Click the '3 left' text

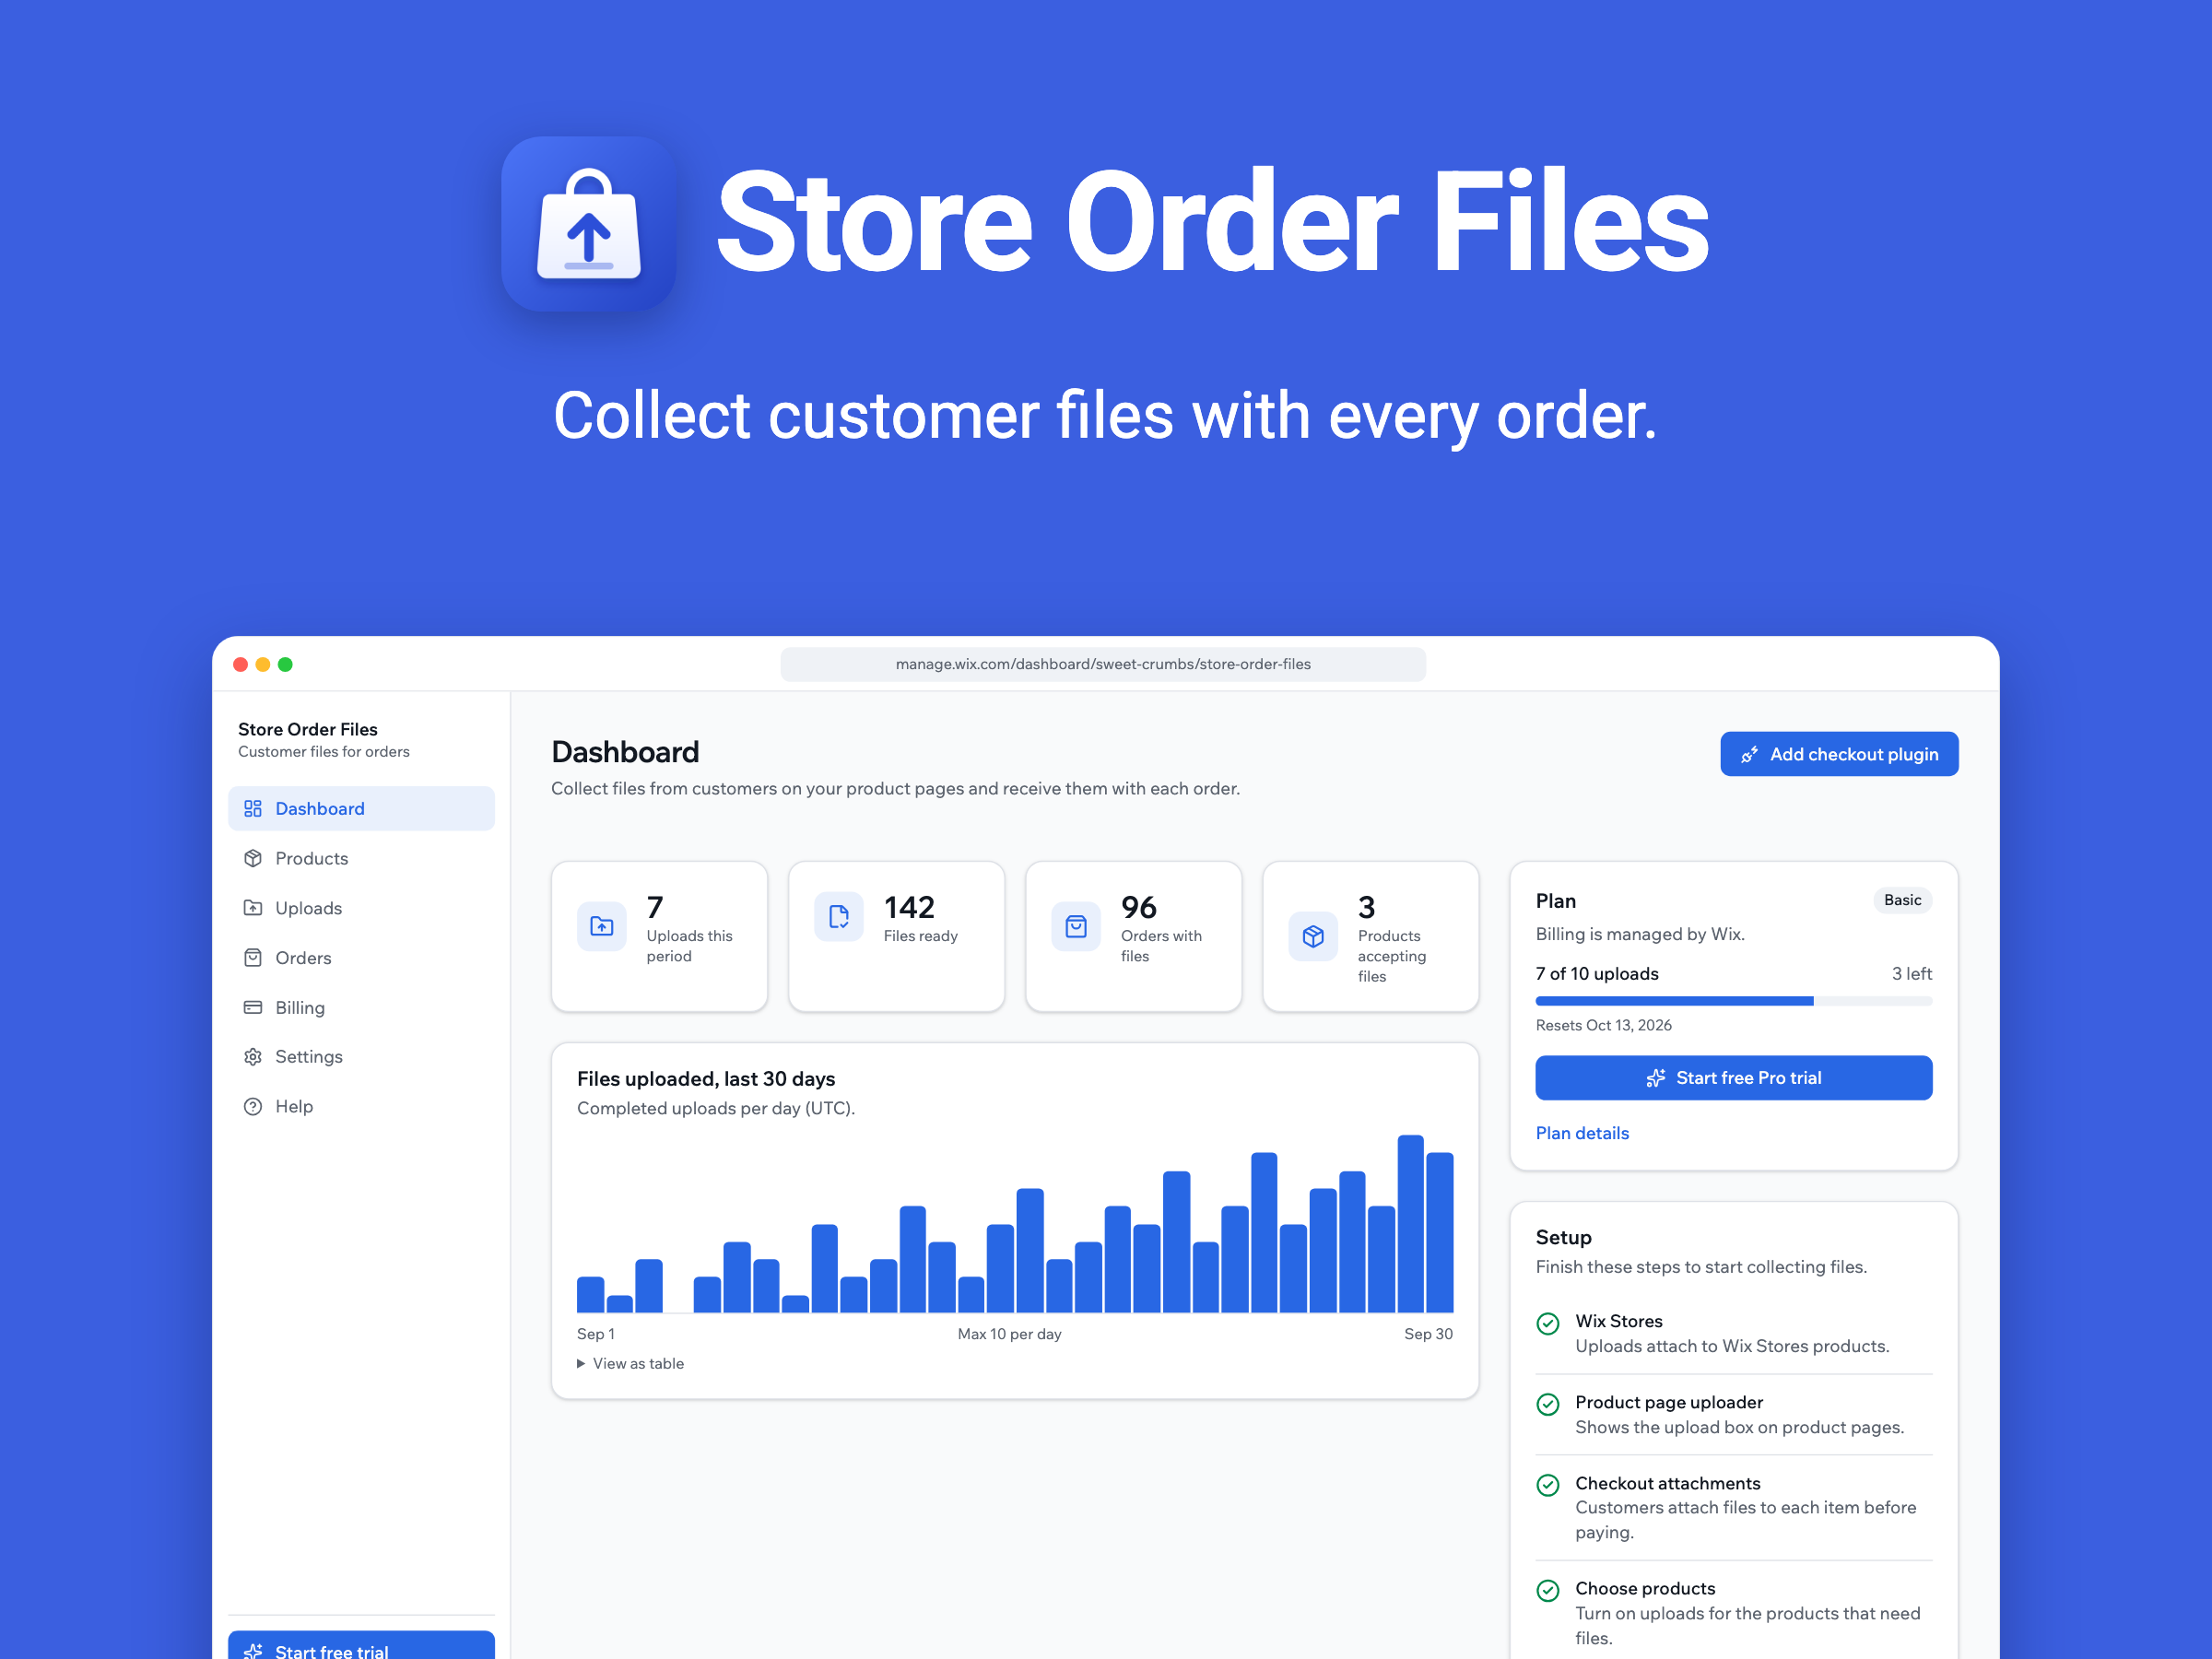click(1911, 973)
